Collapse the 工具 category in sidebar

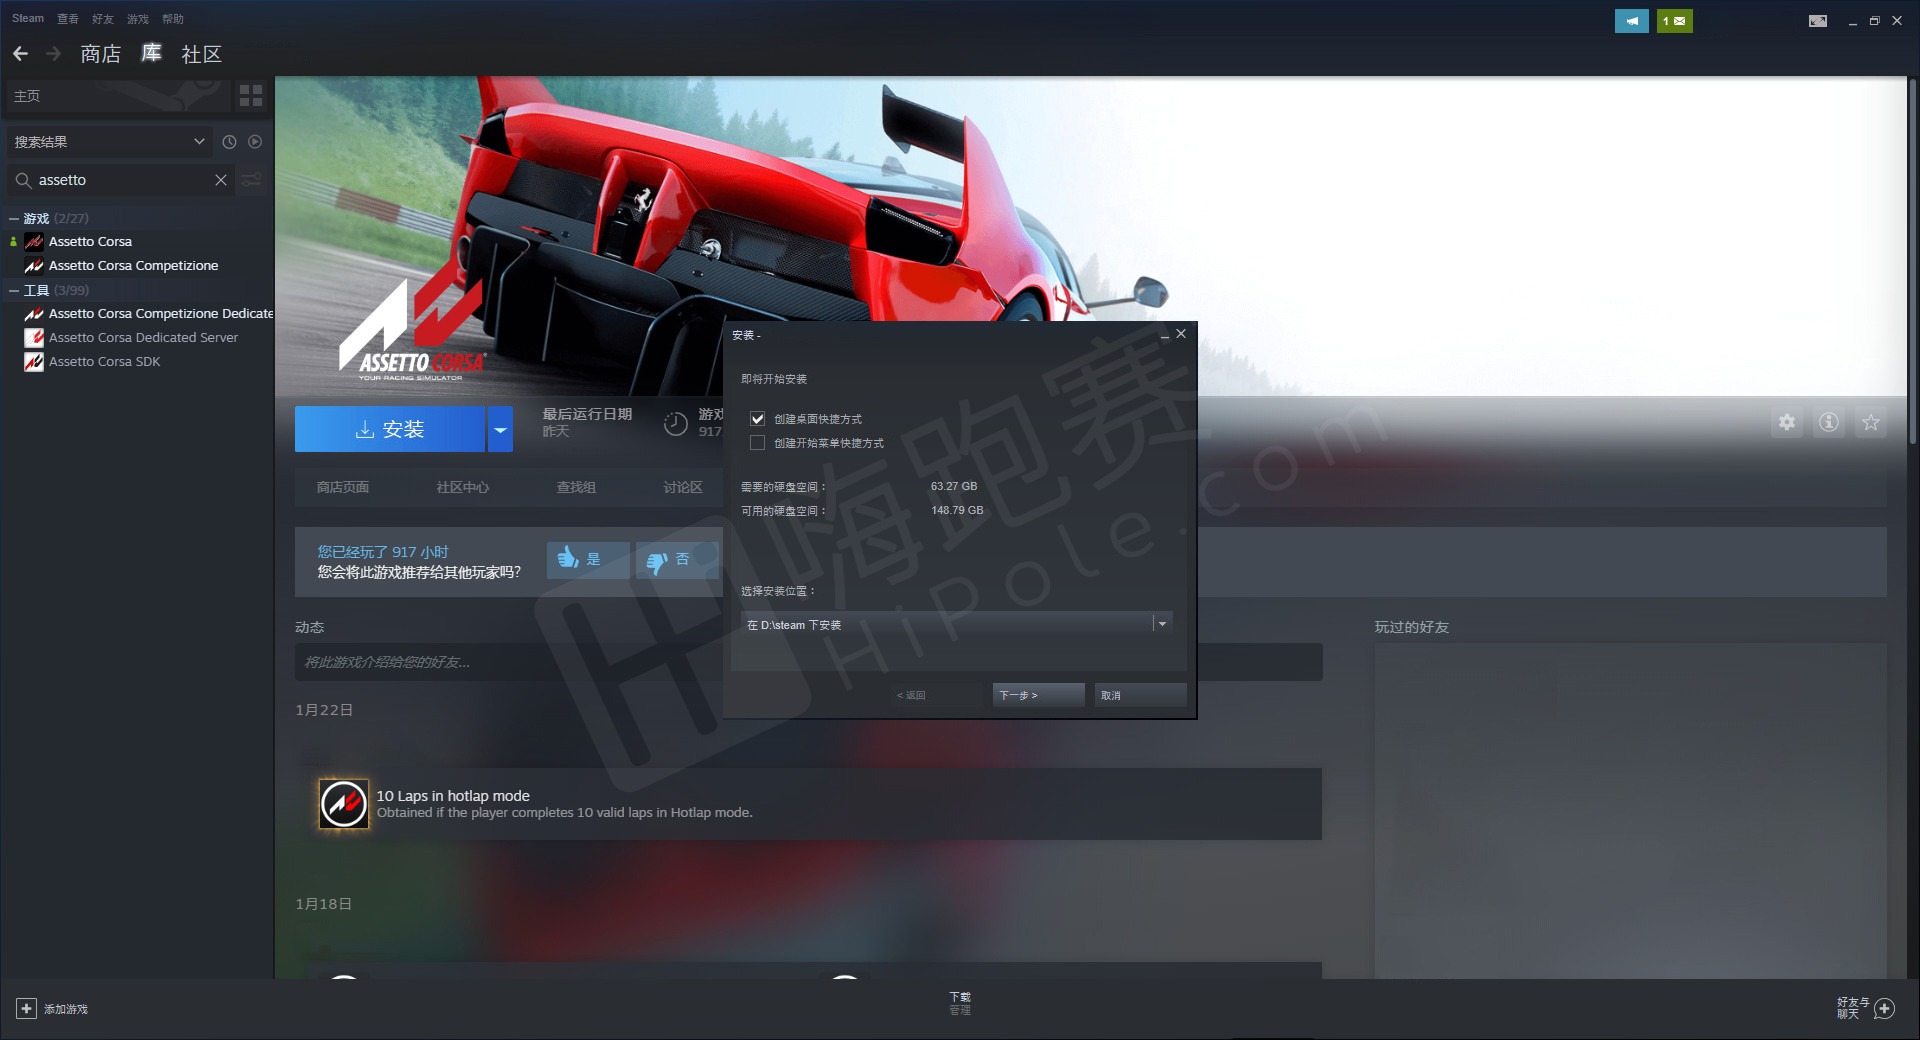click(14, 290)
